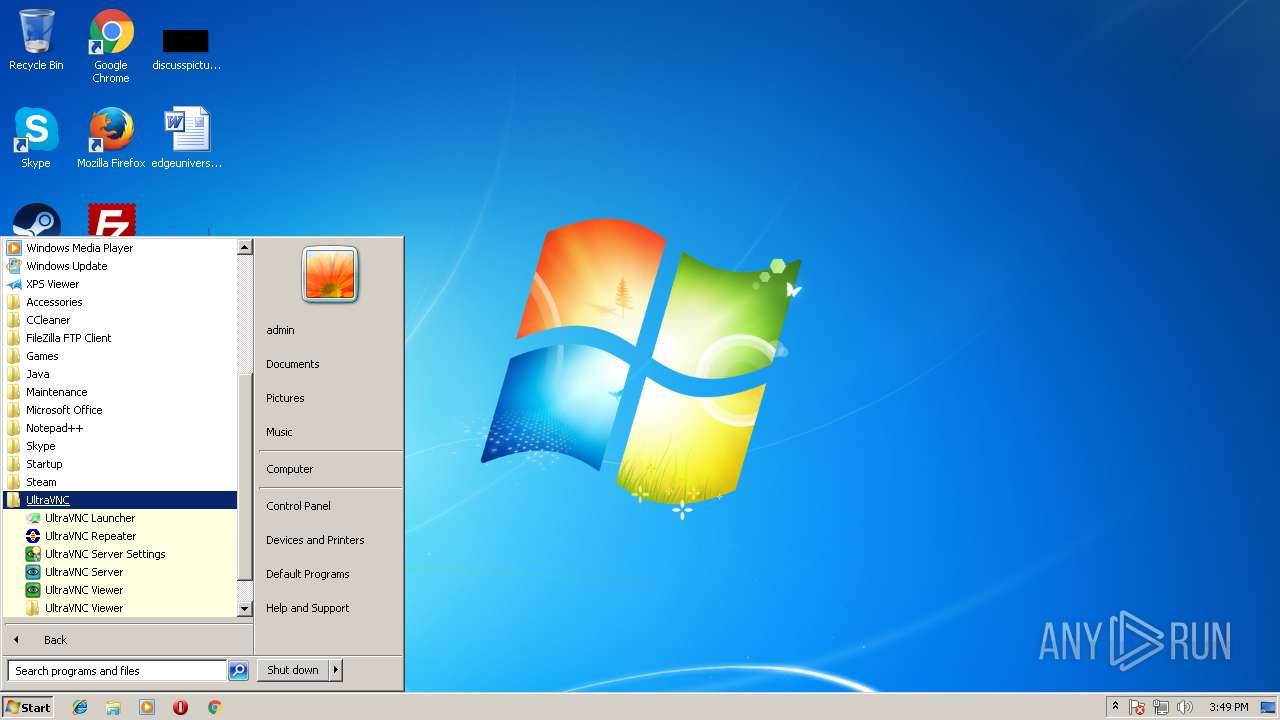Open Windows Explorer from the taskbar
Image resolution: width=1280 pixels, height=720 pixels.
point(113,707)
